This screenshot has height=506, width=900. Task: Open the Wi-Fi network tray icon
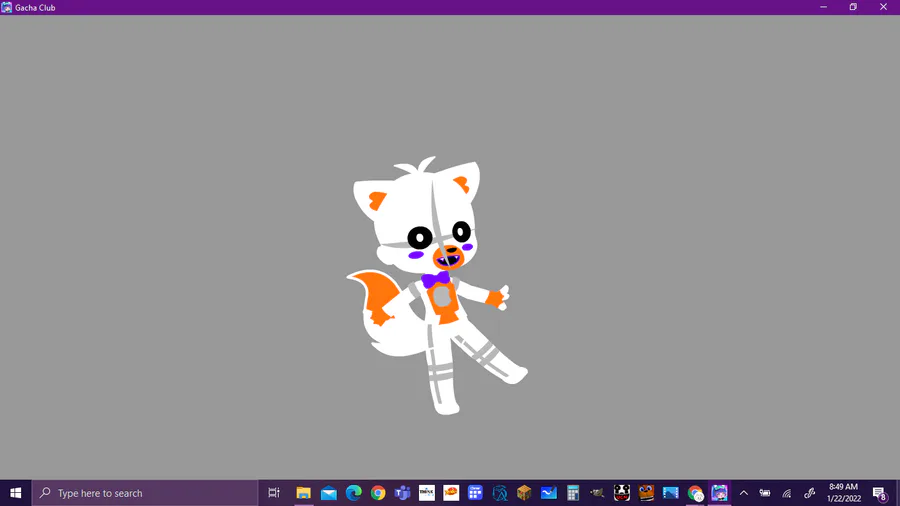pyautogui.click(x=787, y=493)
